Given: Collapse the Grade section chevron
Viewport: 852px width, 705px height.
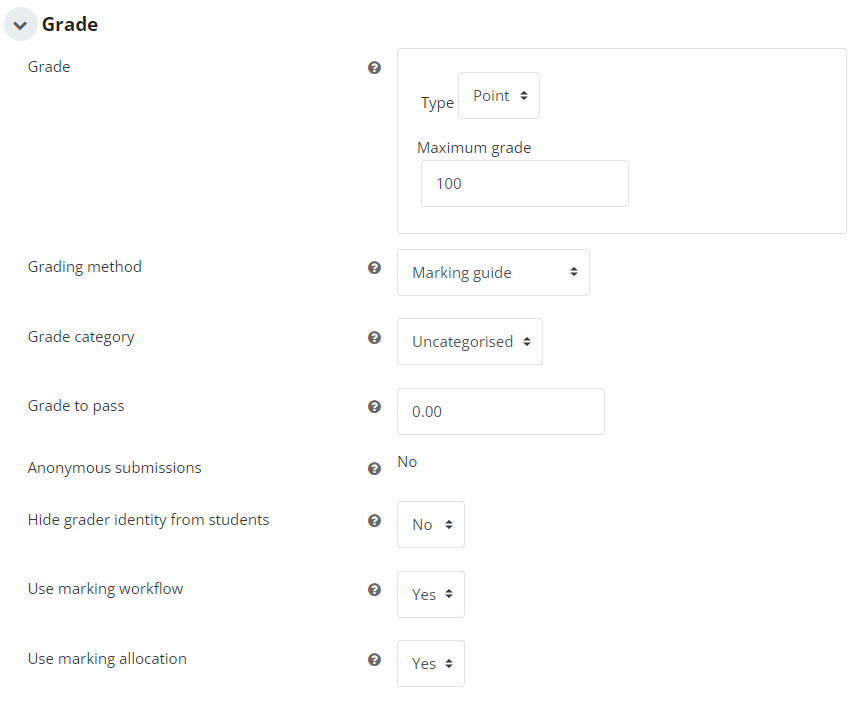Looking at the screenshot, I should coord(21,25).
